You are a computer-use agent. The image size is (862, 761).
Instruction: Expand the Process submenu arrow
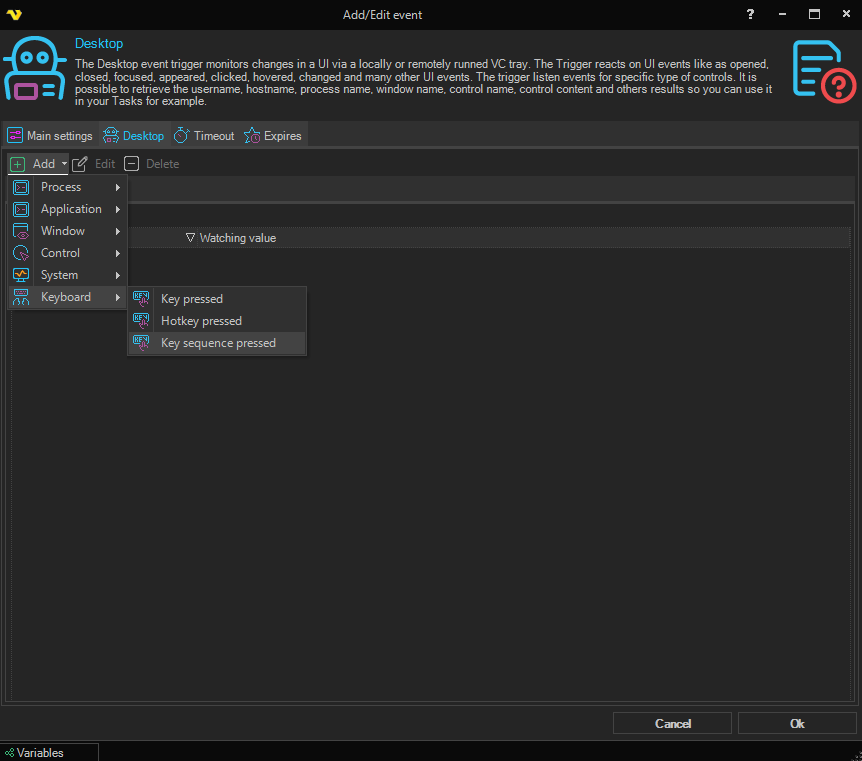click(118, 187)
